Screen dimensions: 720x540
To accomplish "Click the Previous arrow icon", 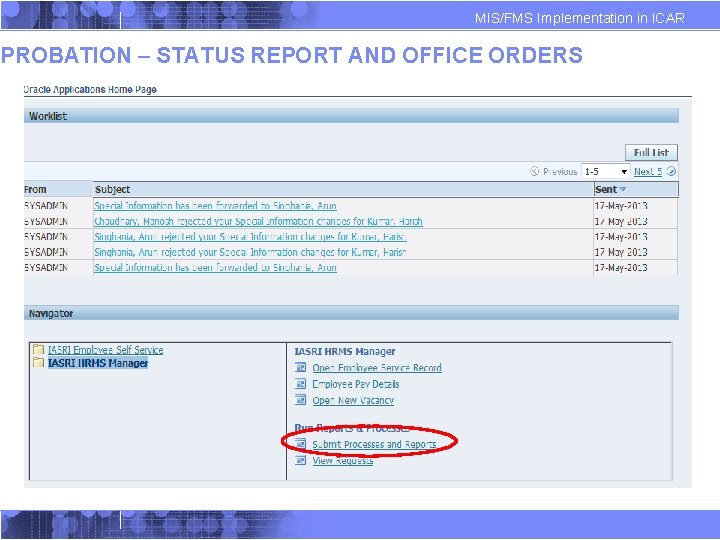I will click(534, 171).
